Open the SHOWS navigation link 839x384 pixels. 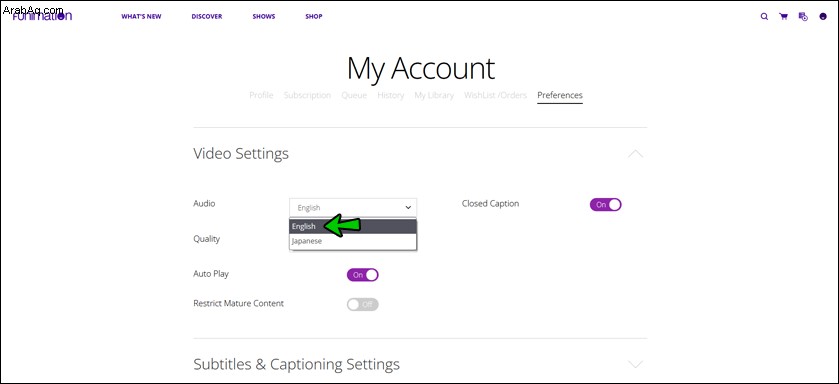(x=264, y=17)
